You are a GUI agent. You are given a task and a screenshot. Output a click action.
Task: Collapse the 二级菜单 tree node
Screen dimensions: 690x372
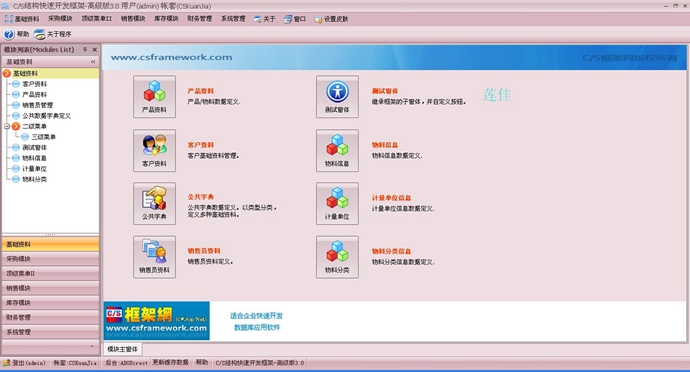tap(7, 126)
